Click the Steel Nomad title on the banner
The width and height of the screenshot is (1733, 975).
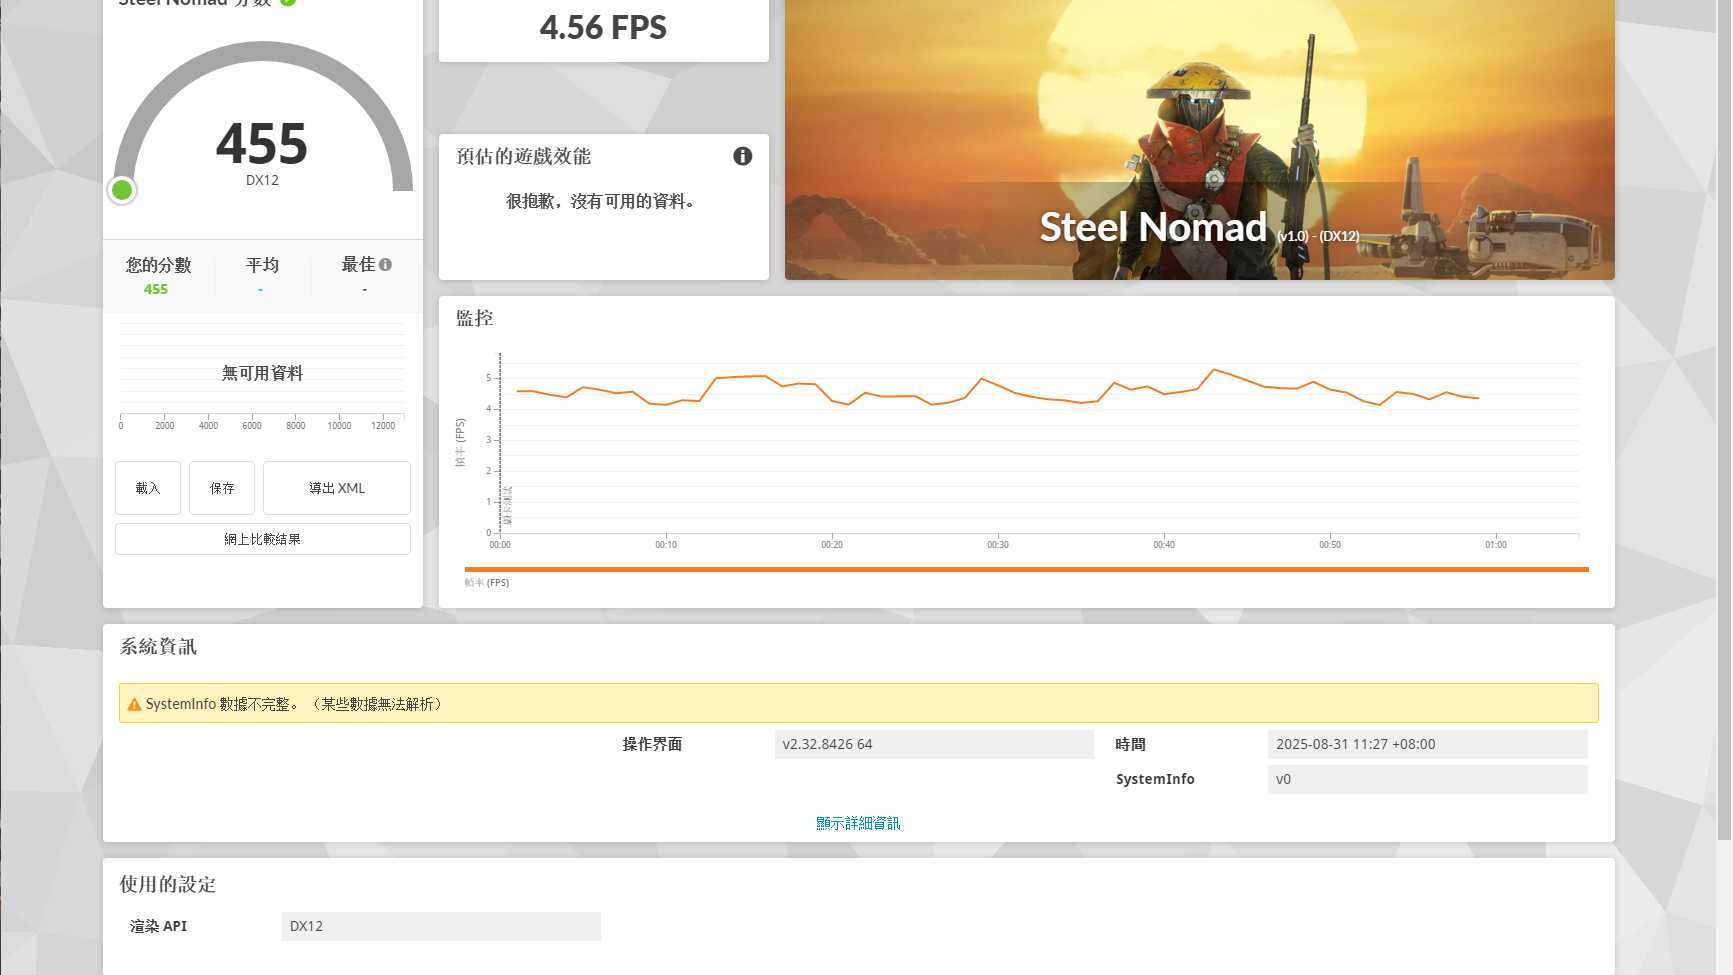click(x=1153, y=227)
